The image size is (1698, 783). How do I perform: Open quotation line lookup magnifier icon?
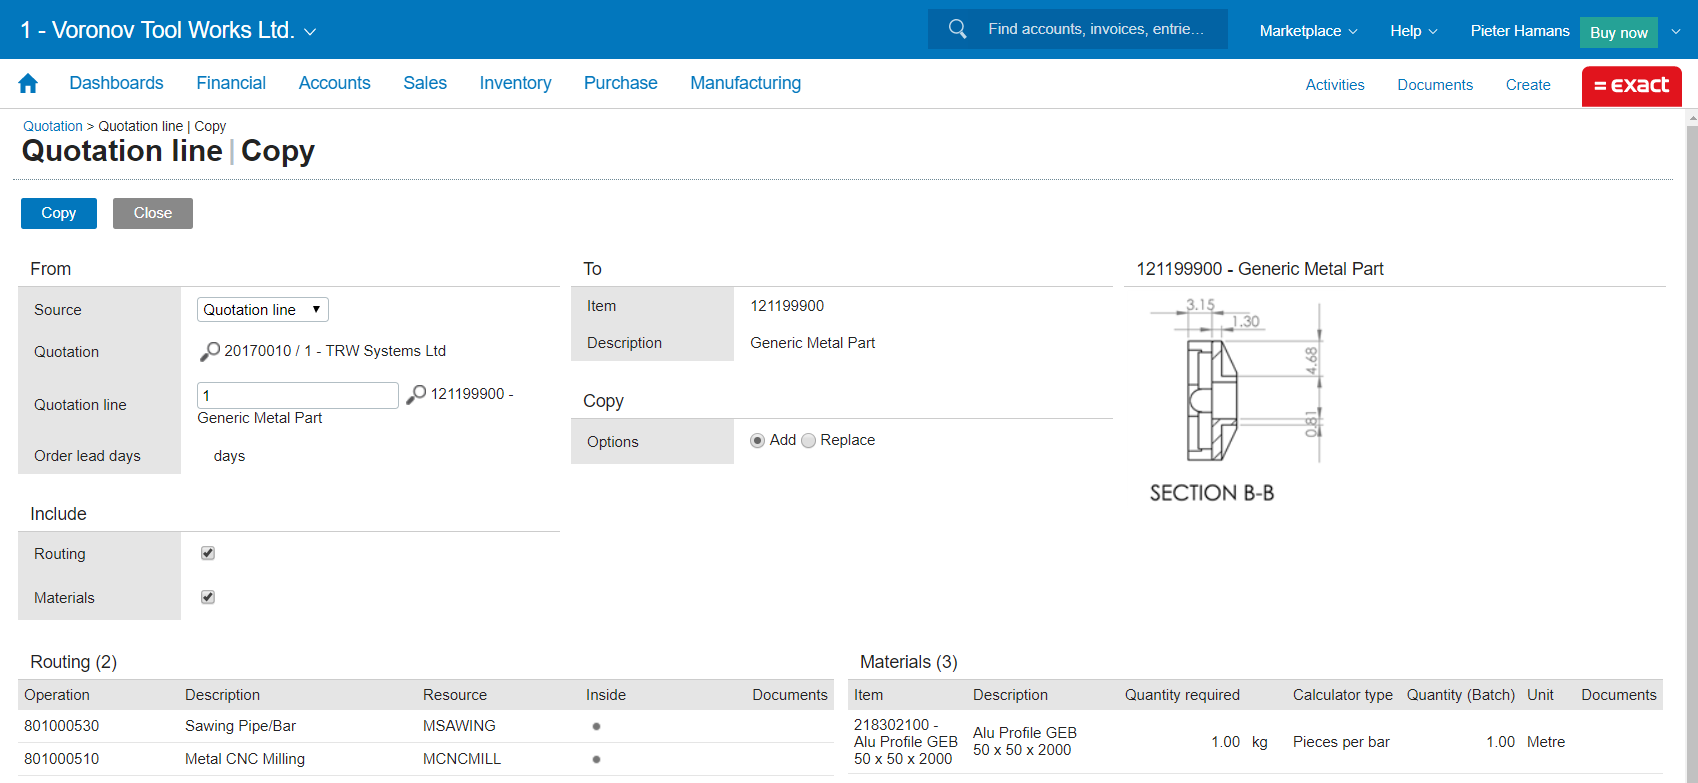[x=416, y=394]
